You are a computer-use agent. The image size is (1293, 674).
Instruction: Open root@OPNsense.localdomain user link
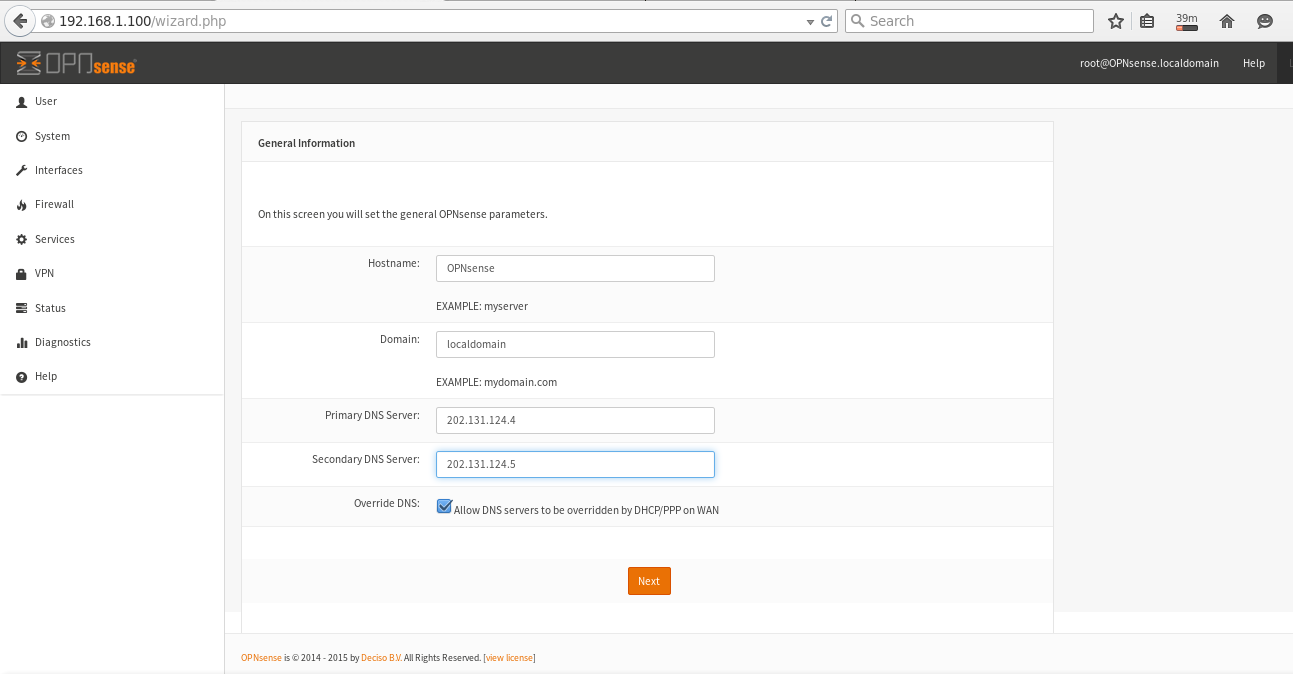point(1149,63)
